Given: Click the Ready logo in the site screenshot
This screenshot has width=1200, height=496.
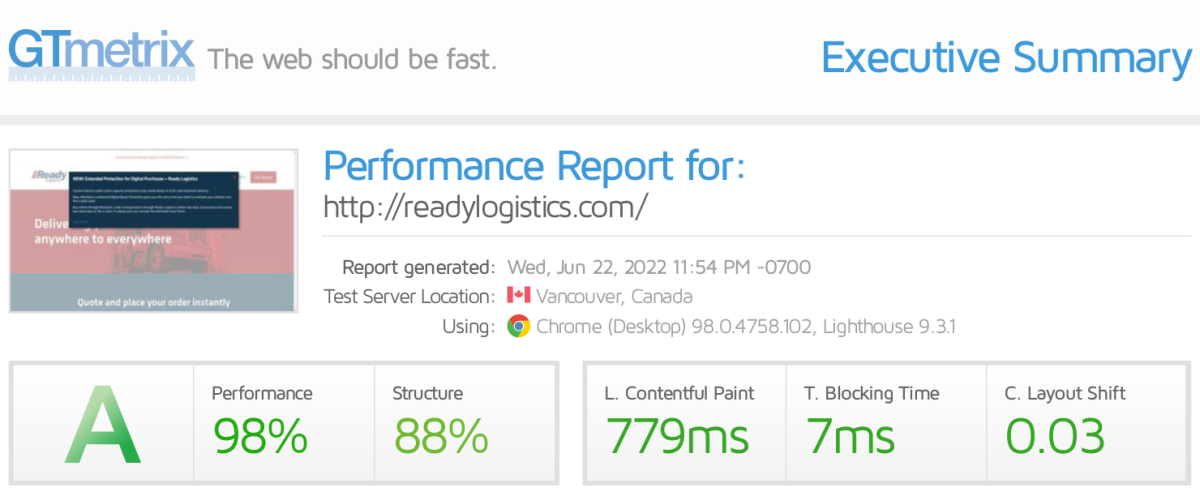Looking at the screenshot, I should tap(48, 176).
